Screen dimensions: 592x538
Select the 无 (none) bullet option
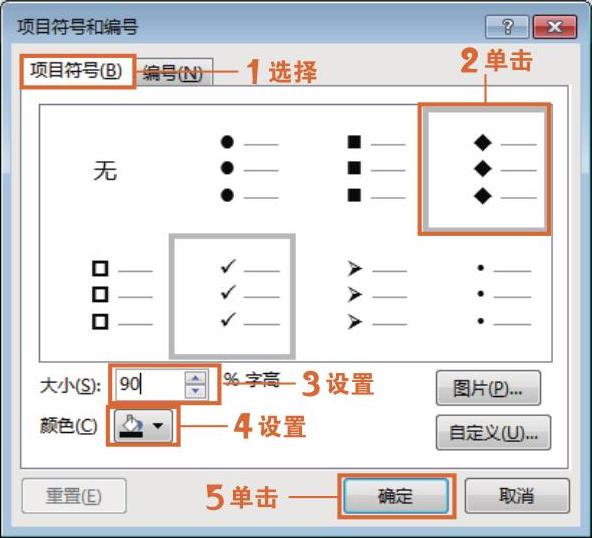coord(106,169)
